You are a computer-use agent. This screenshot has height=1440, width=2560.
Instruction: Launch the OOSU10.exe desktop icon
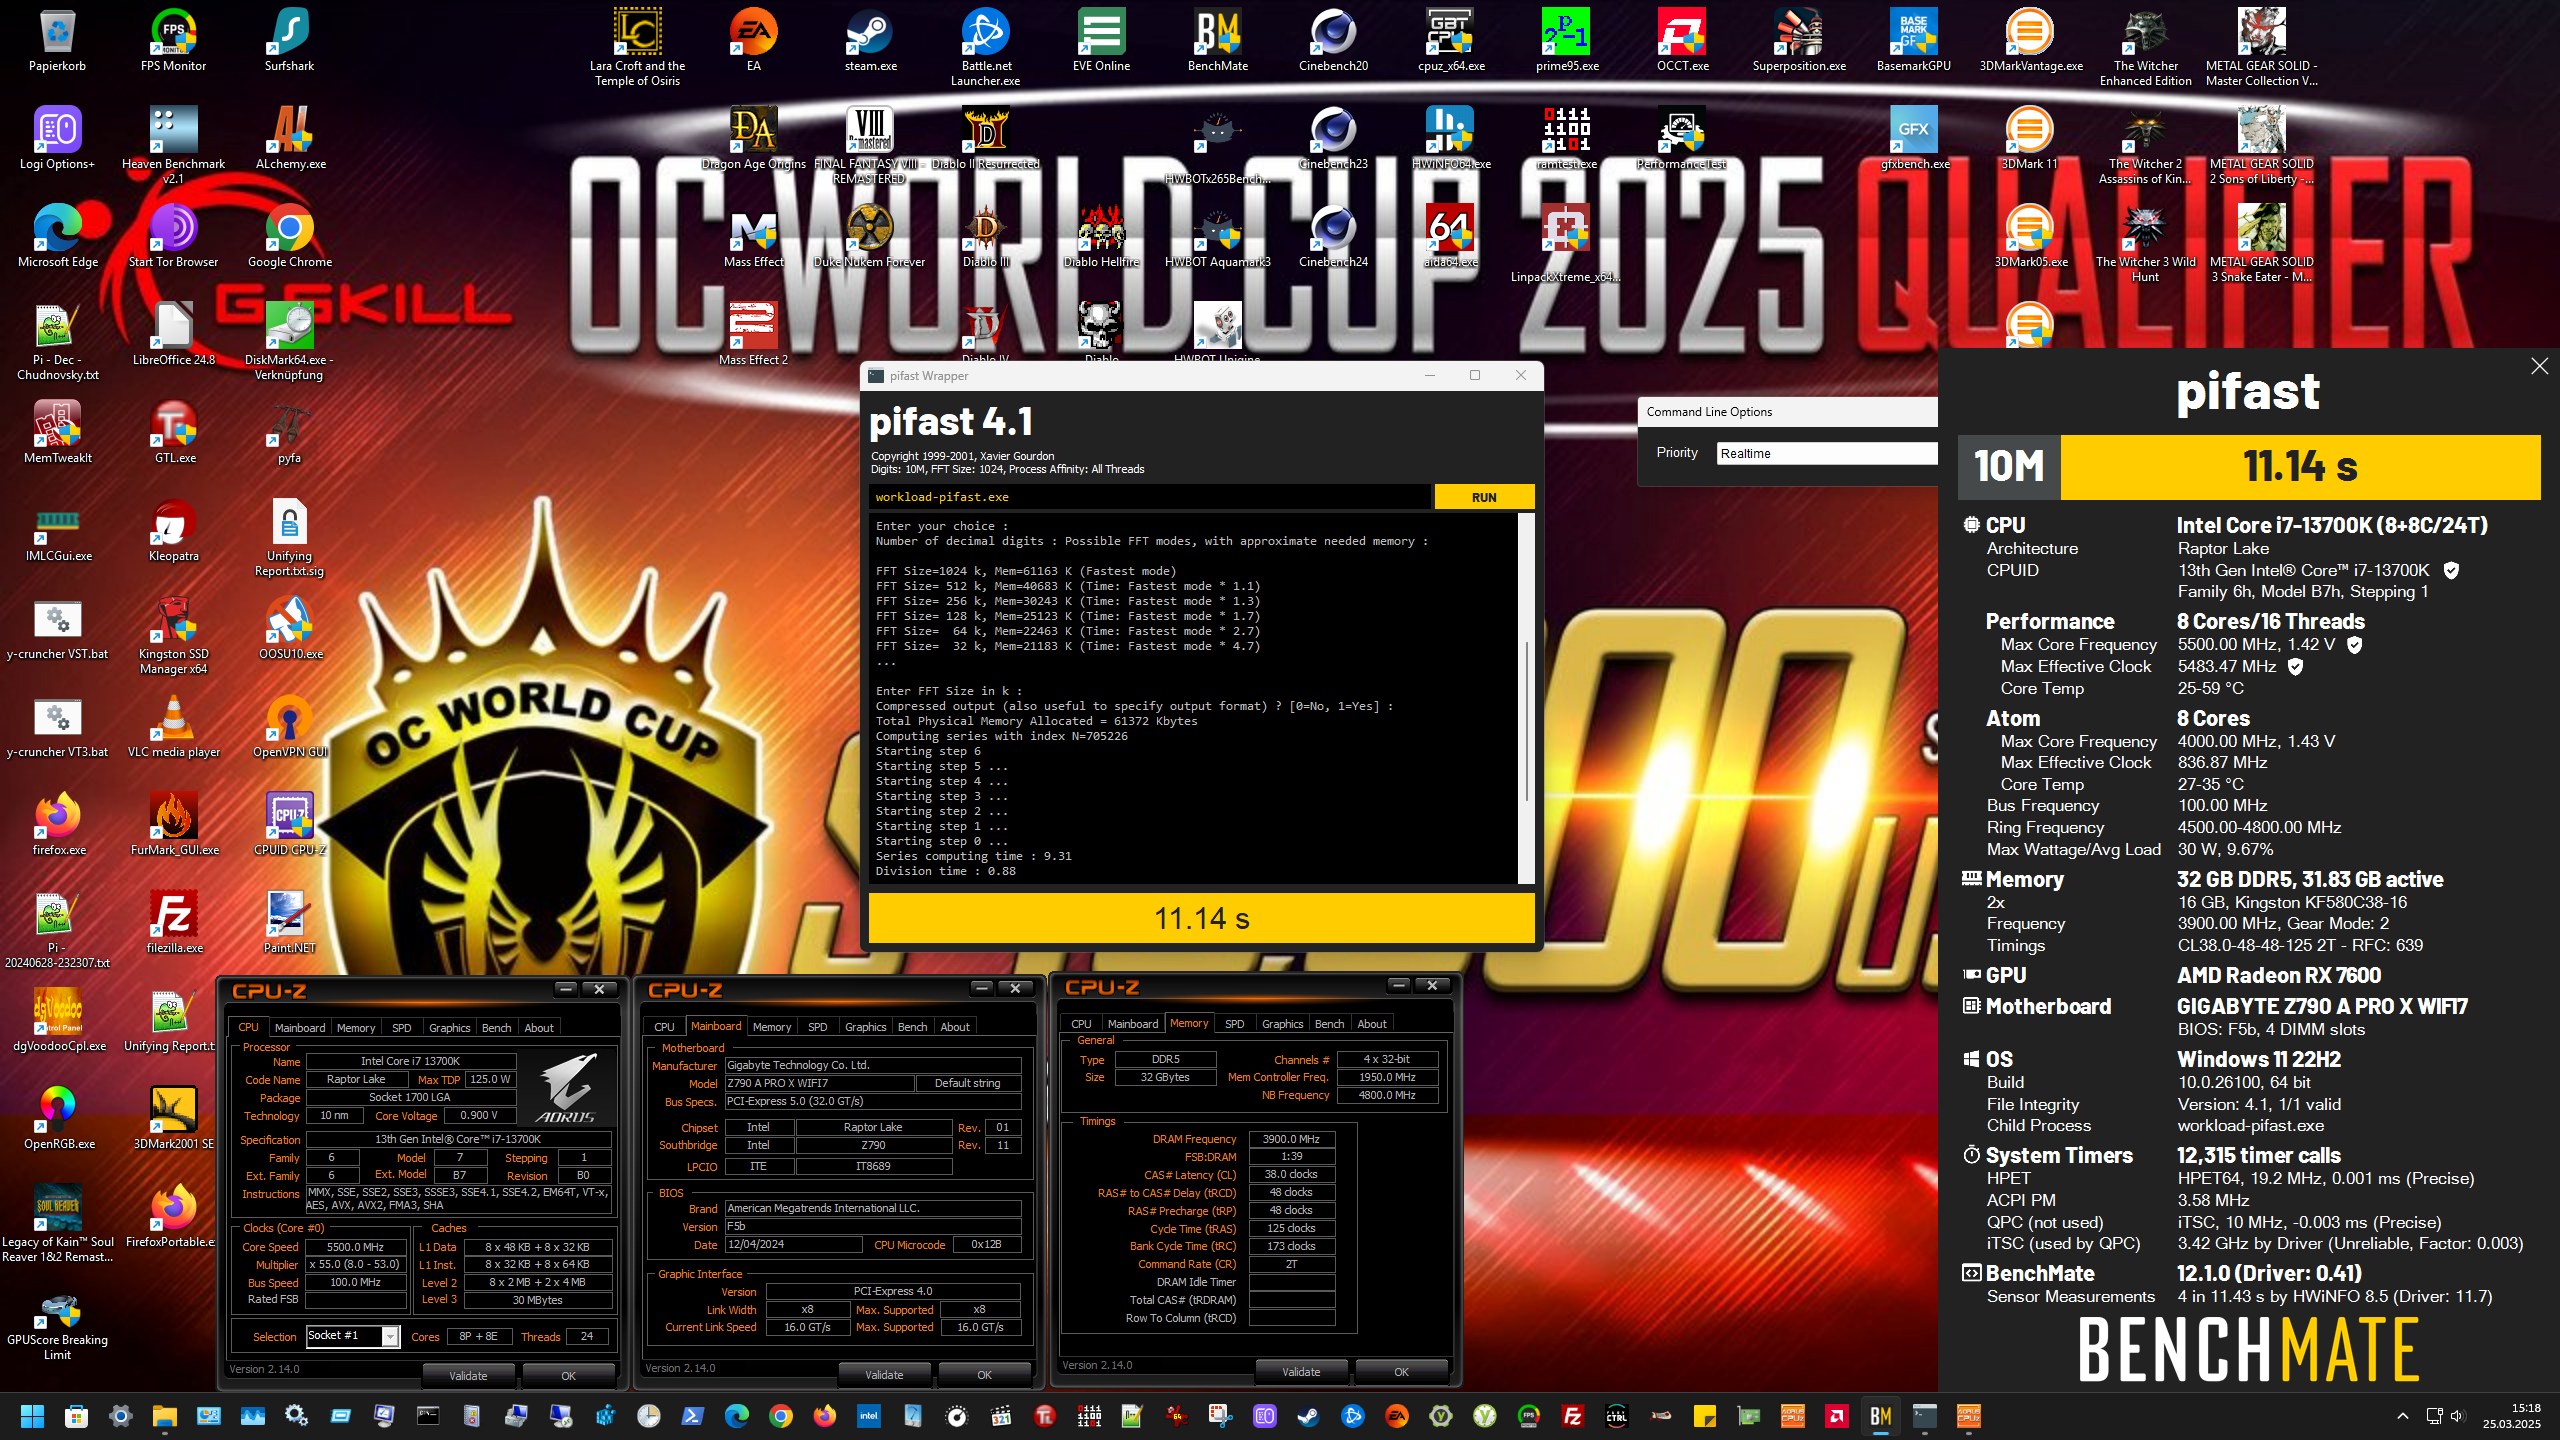[290, 629]
